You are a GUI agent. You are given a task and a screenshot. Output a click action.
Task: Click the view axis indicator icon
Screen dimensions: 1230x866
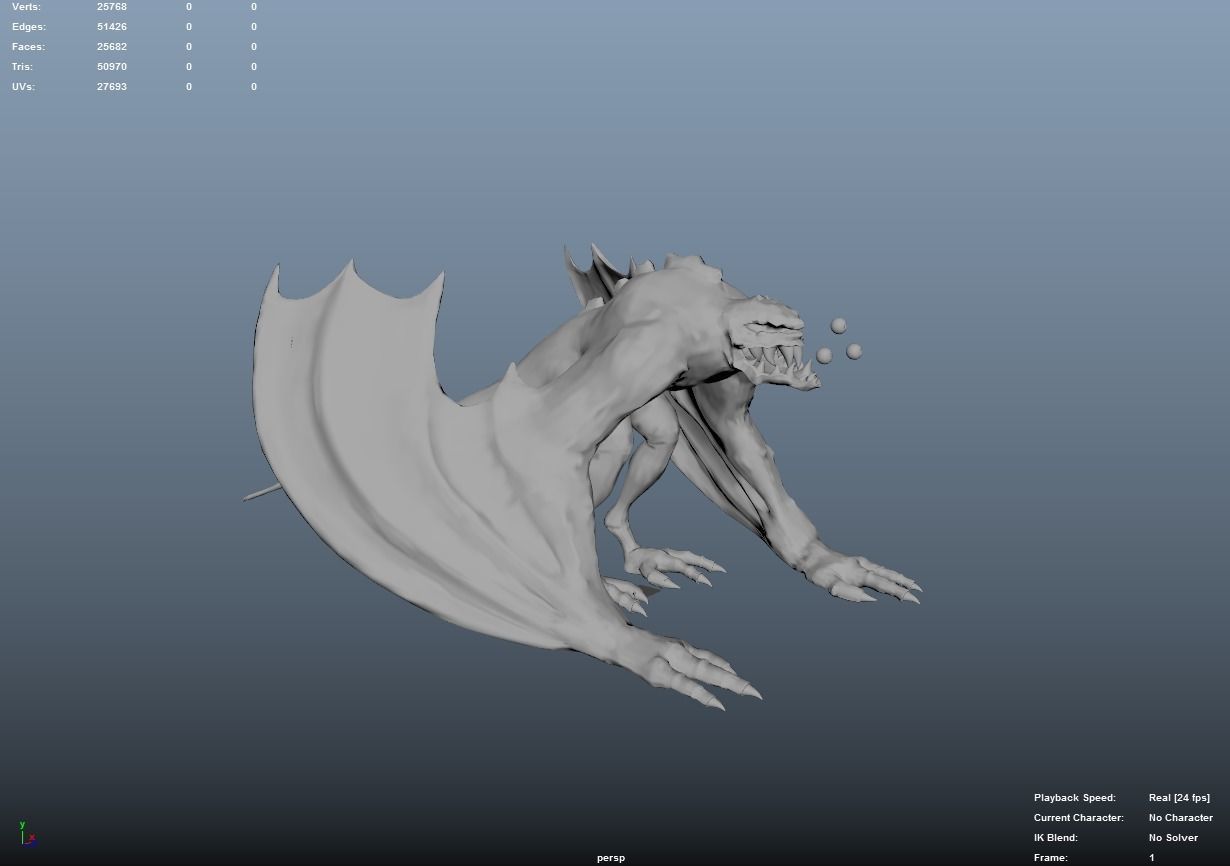[27, 833]
